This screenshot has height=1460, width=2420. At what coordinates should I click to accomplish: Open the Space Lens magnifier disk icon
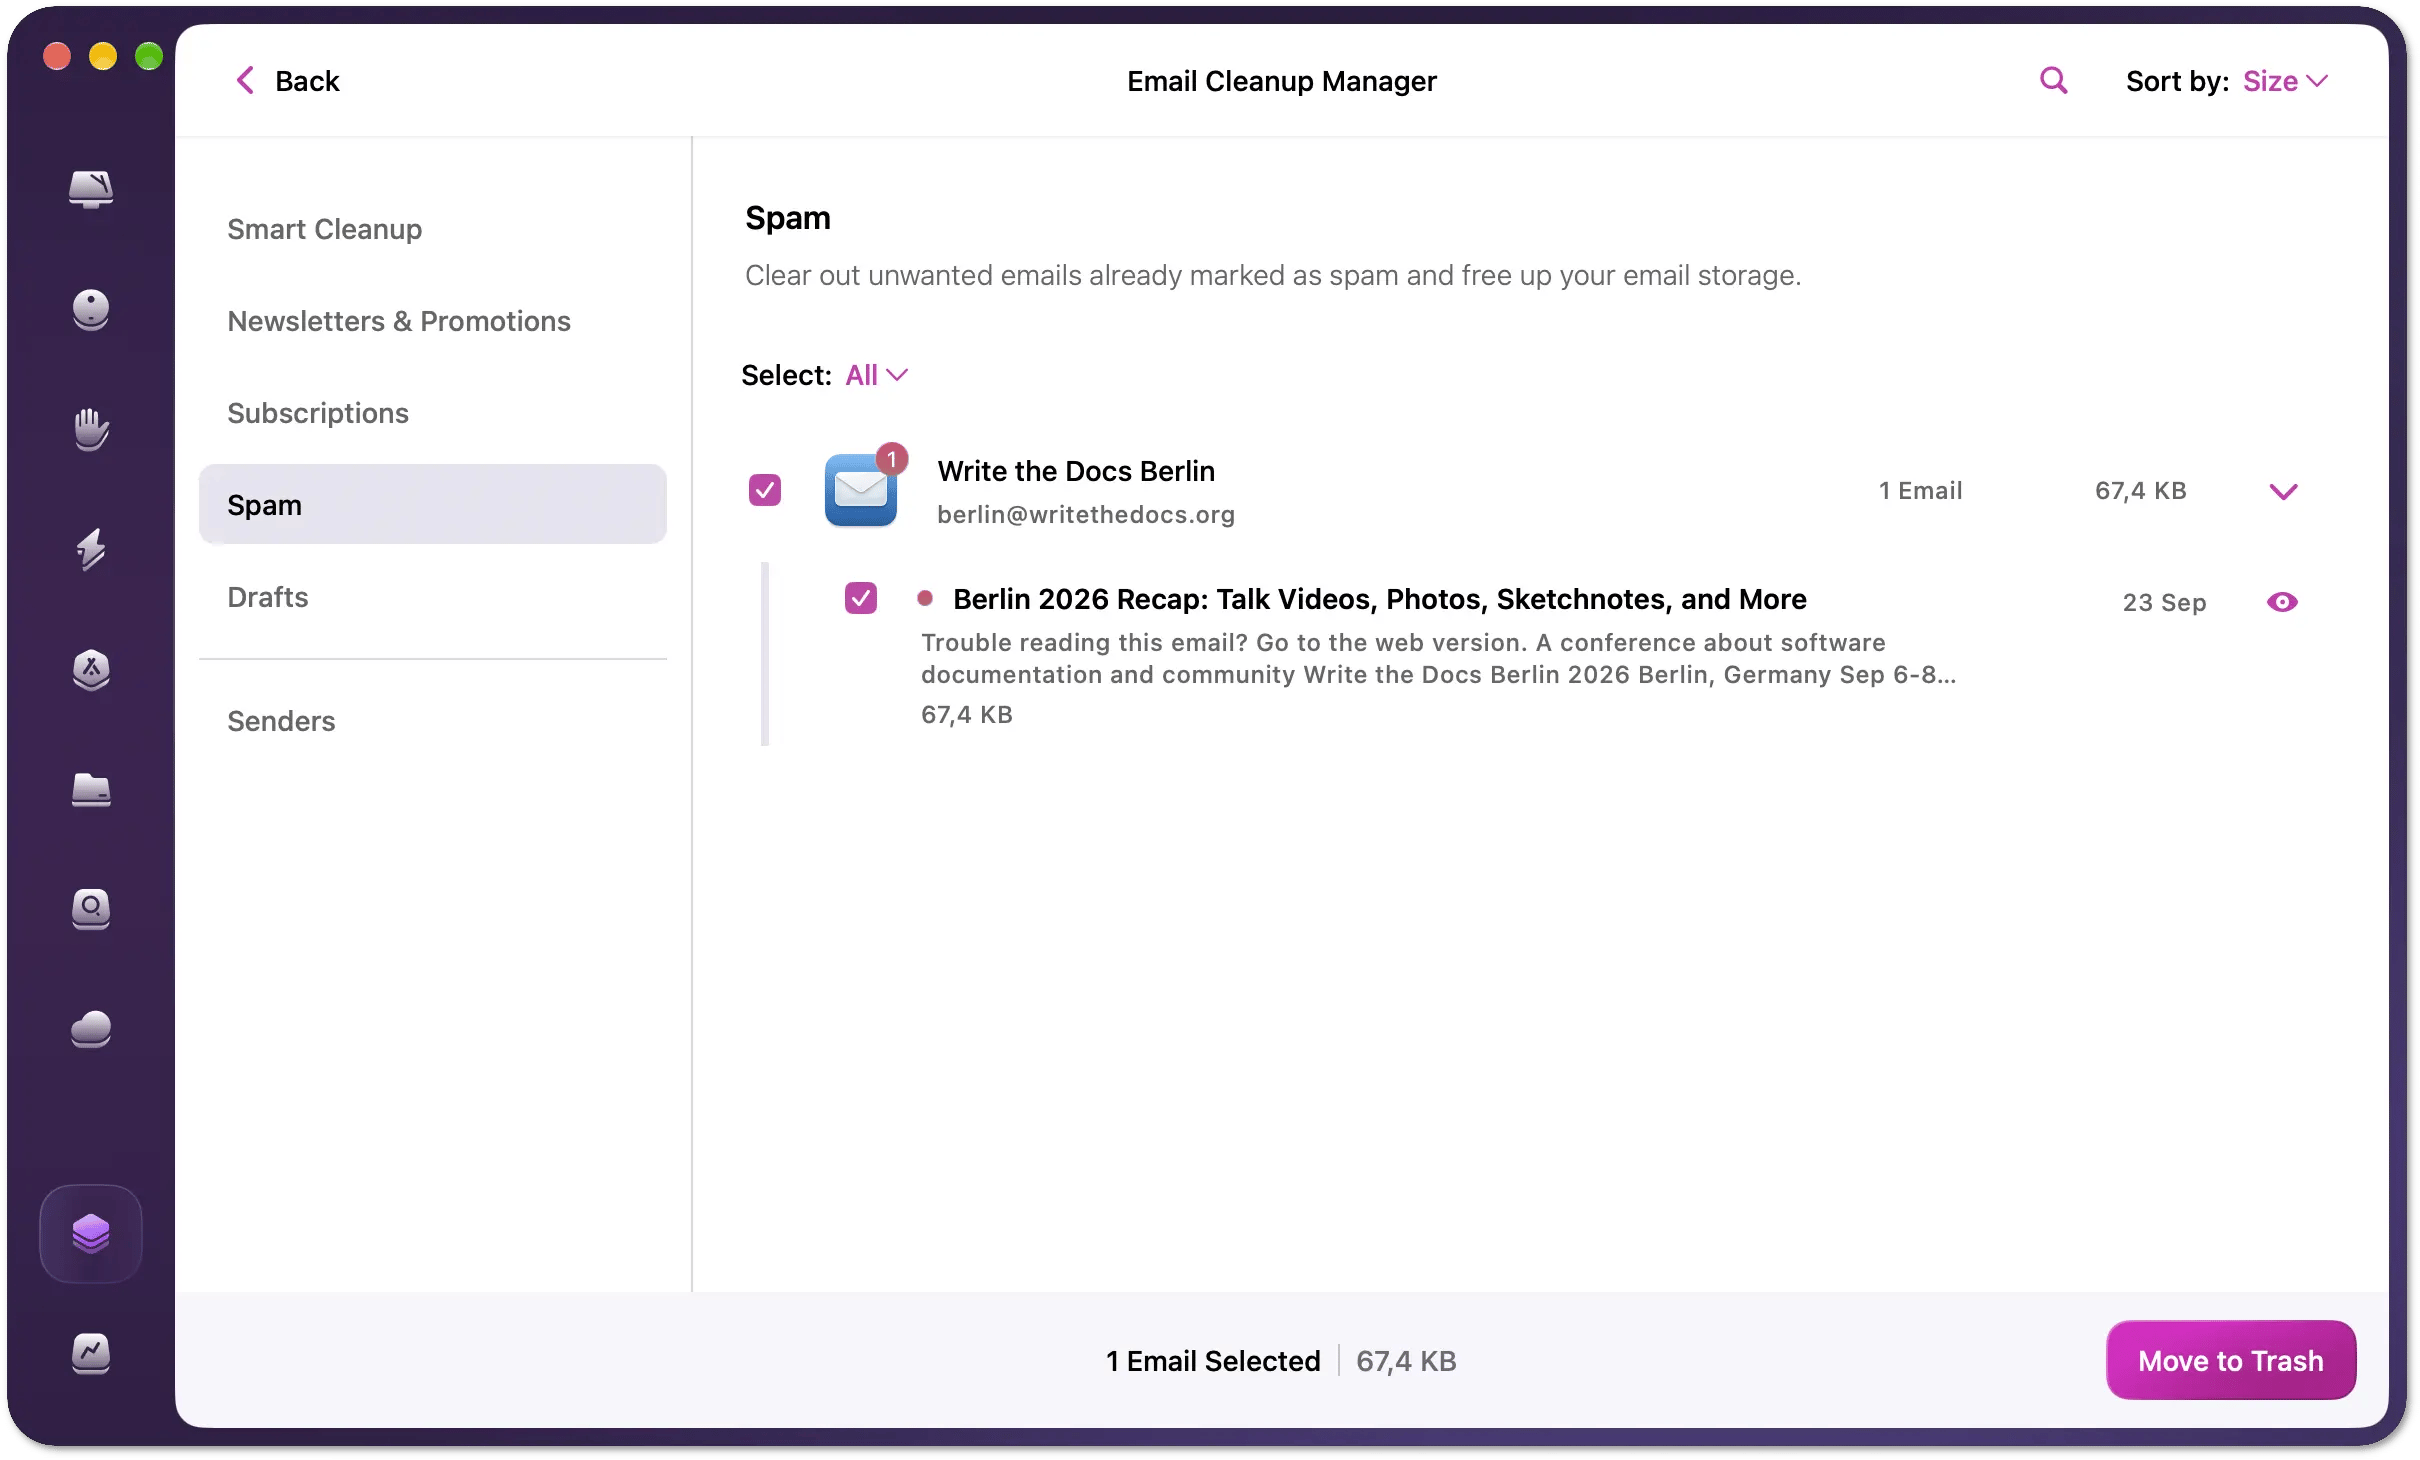(x=91, y=909)
